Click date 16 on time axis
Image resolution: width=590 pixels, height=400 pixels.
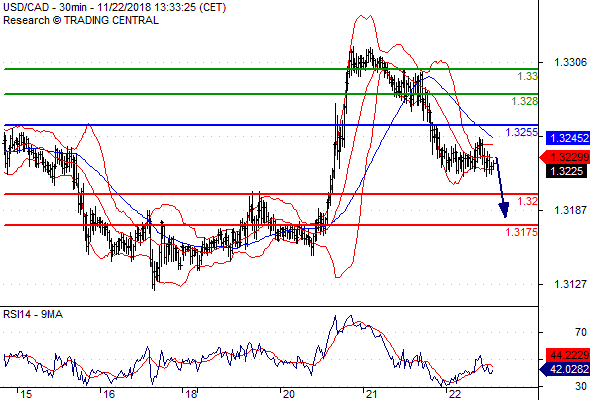109,394
